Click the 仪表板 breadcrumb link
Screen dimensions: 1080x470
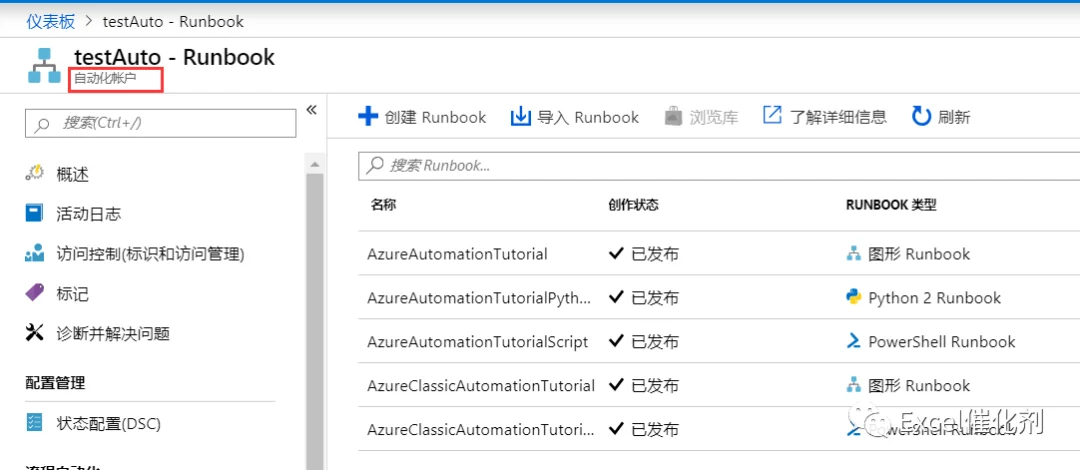click(51, 21)
